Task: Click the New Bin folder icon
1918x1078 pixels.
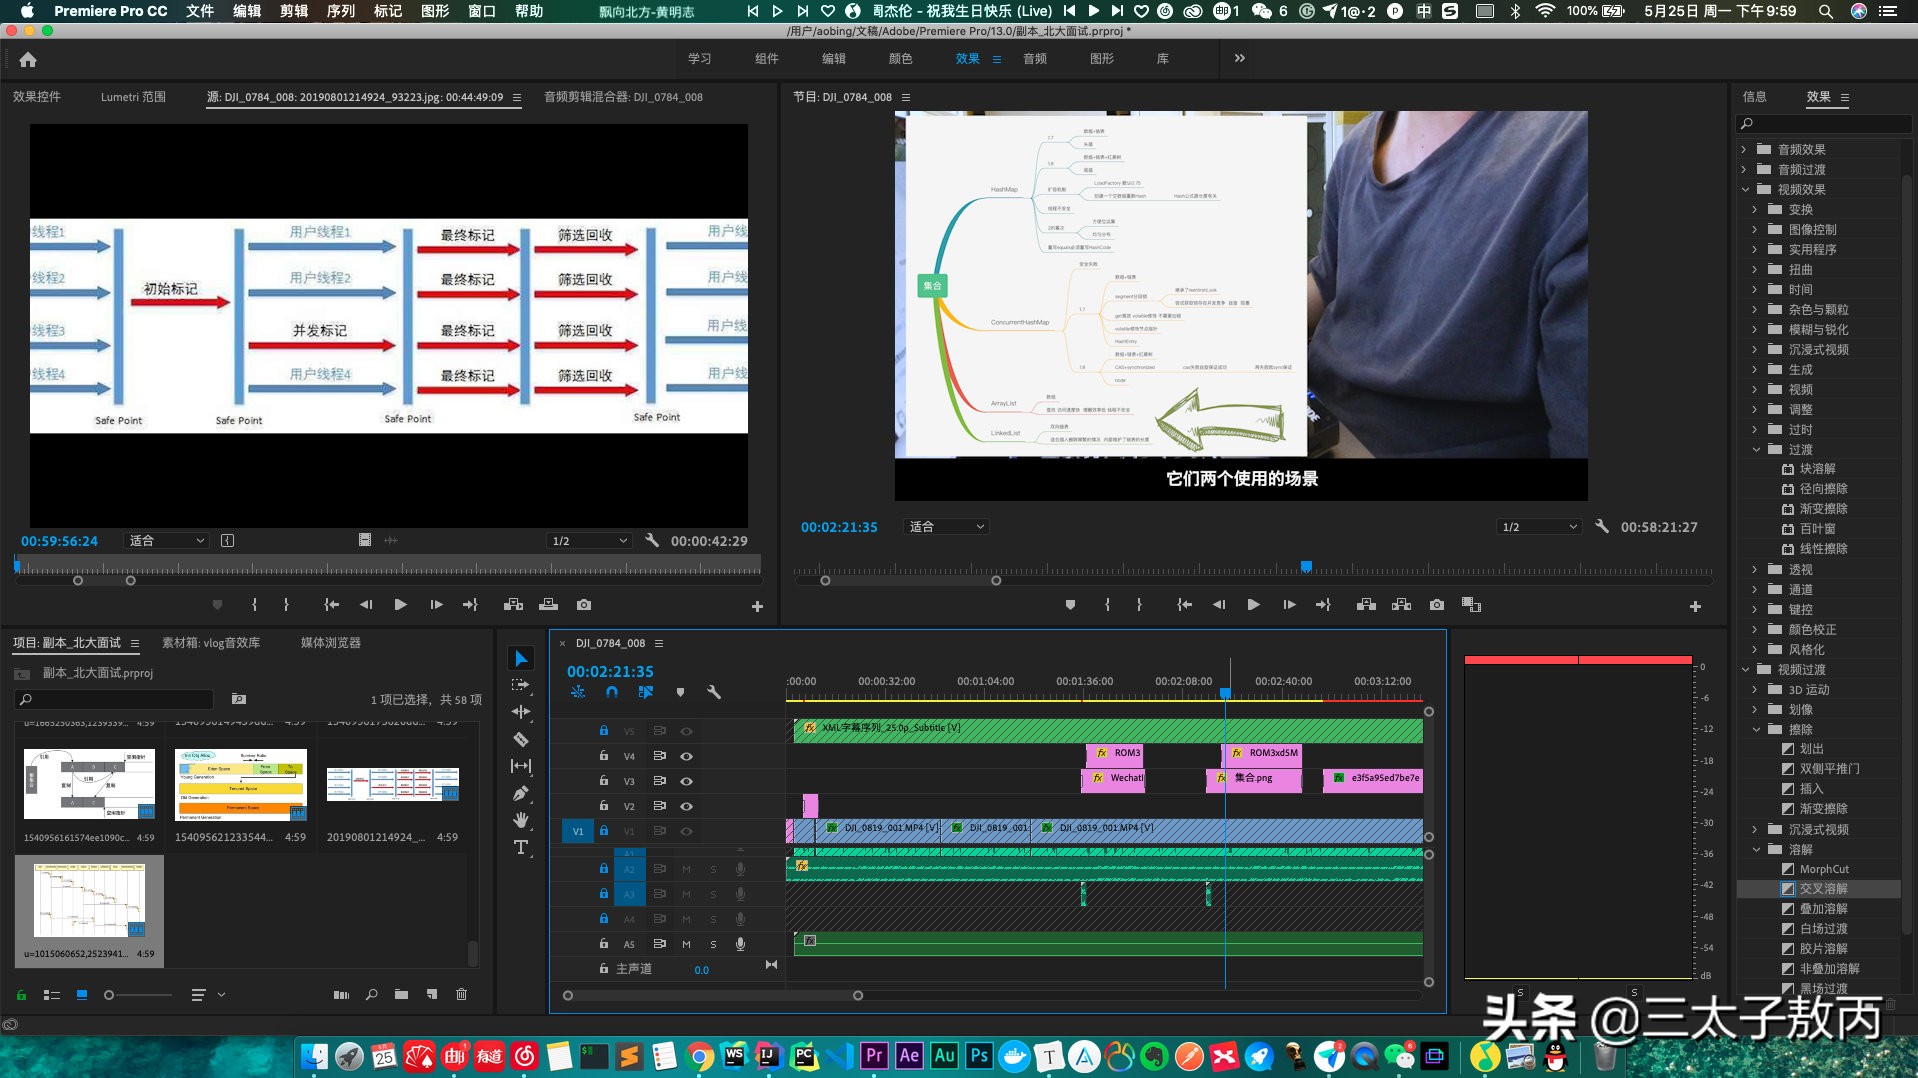Action: click(x=401, y=995)
